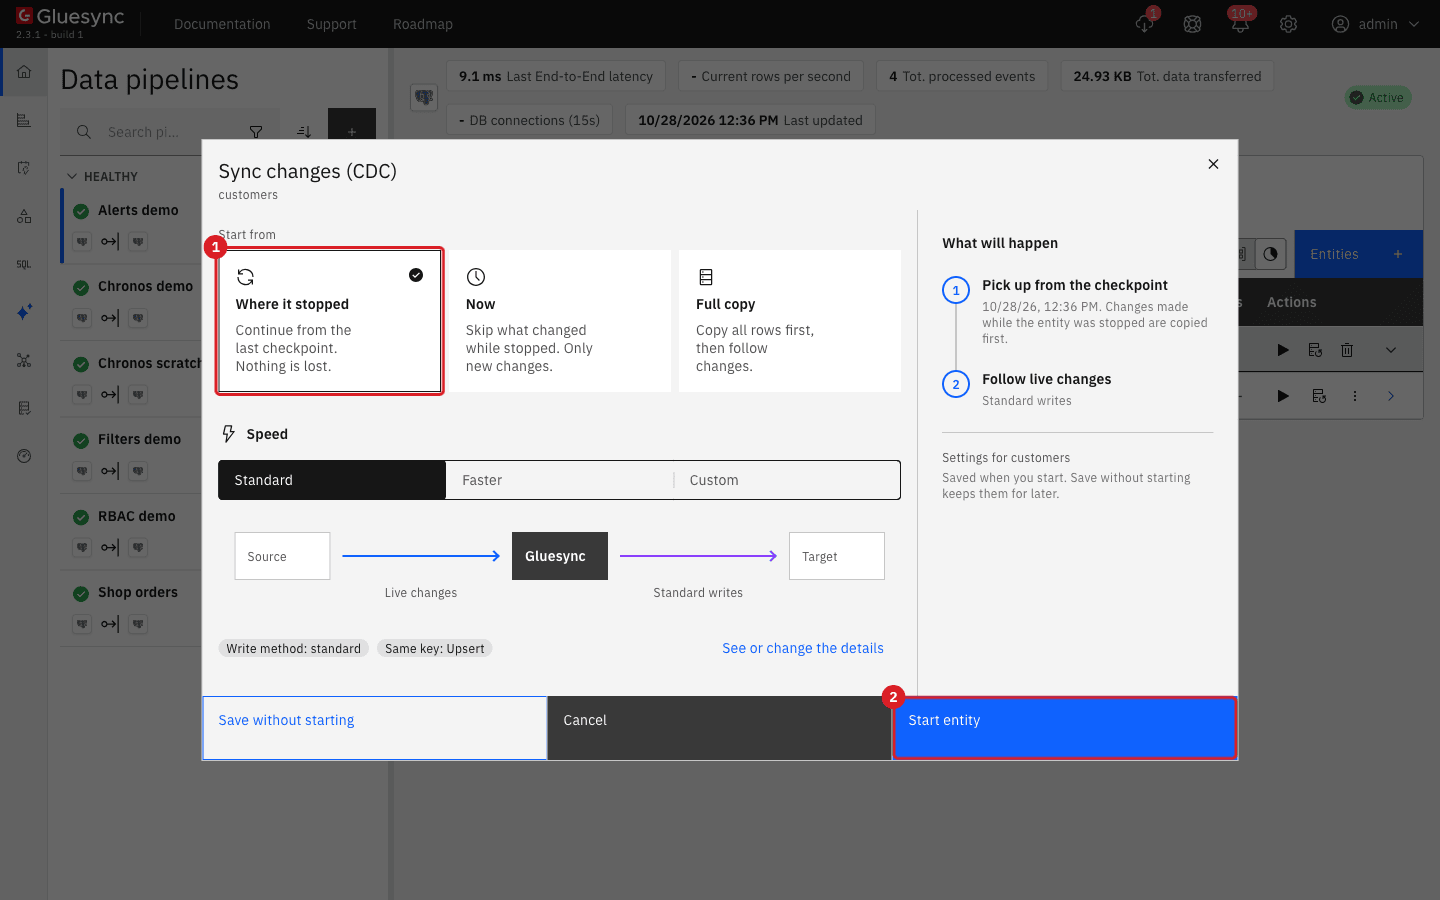The height and width of the screenshot is (900, 1440).
Task: Open second entity row right chevron
Action: [x=1391, y=396]
